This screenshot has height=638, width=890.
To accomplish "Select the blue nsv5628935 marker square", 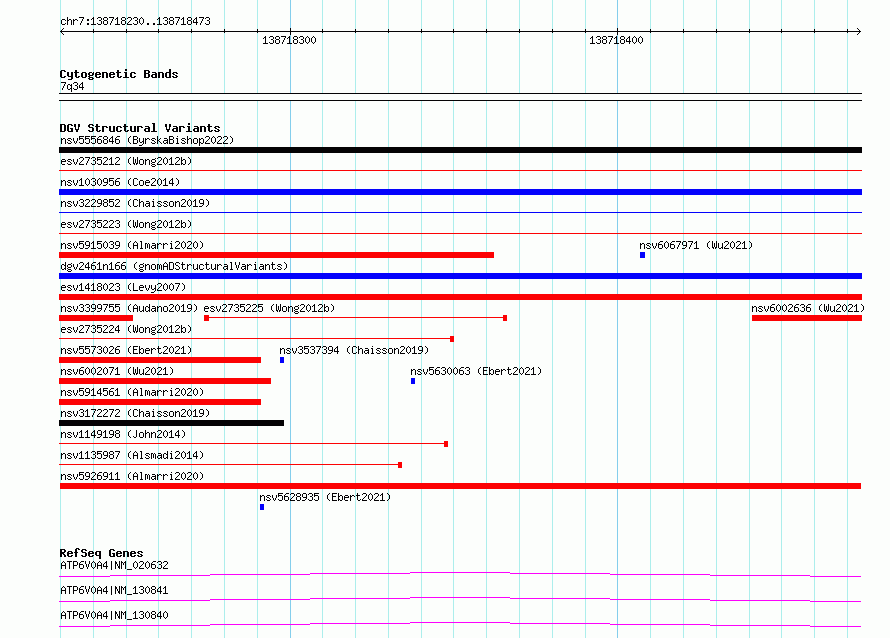I will 262,507.
